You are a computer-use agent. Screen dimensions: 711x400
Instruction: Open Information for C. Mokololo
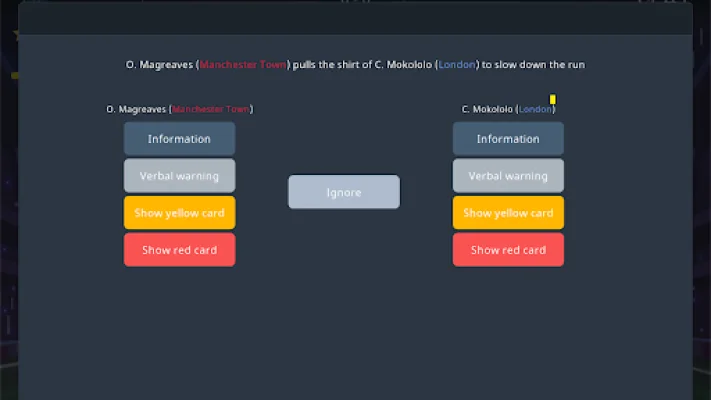508,139
